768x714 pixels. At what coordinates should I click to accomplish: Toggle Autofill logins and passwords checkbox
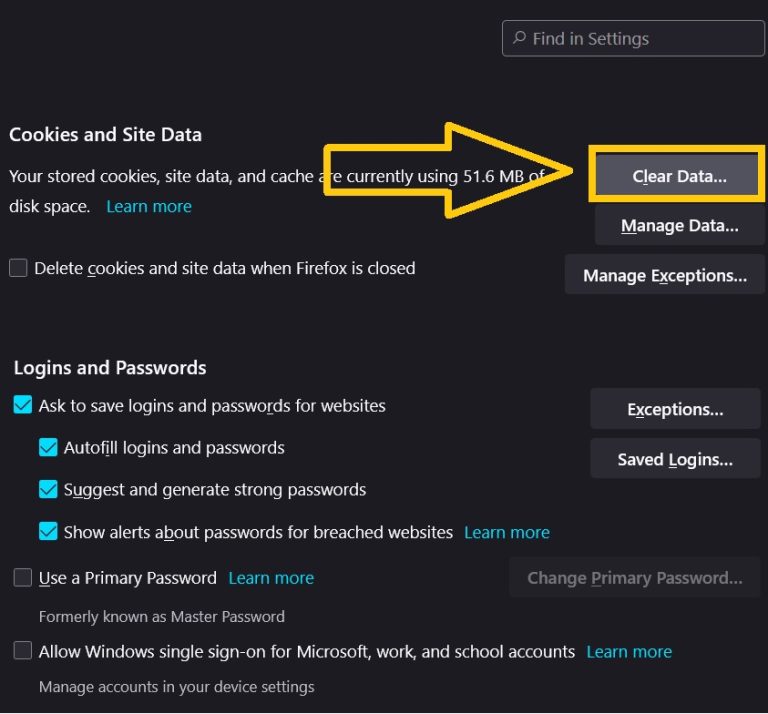point(48,447)
